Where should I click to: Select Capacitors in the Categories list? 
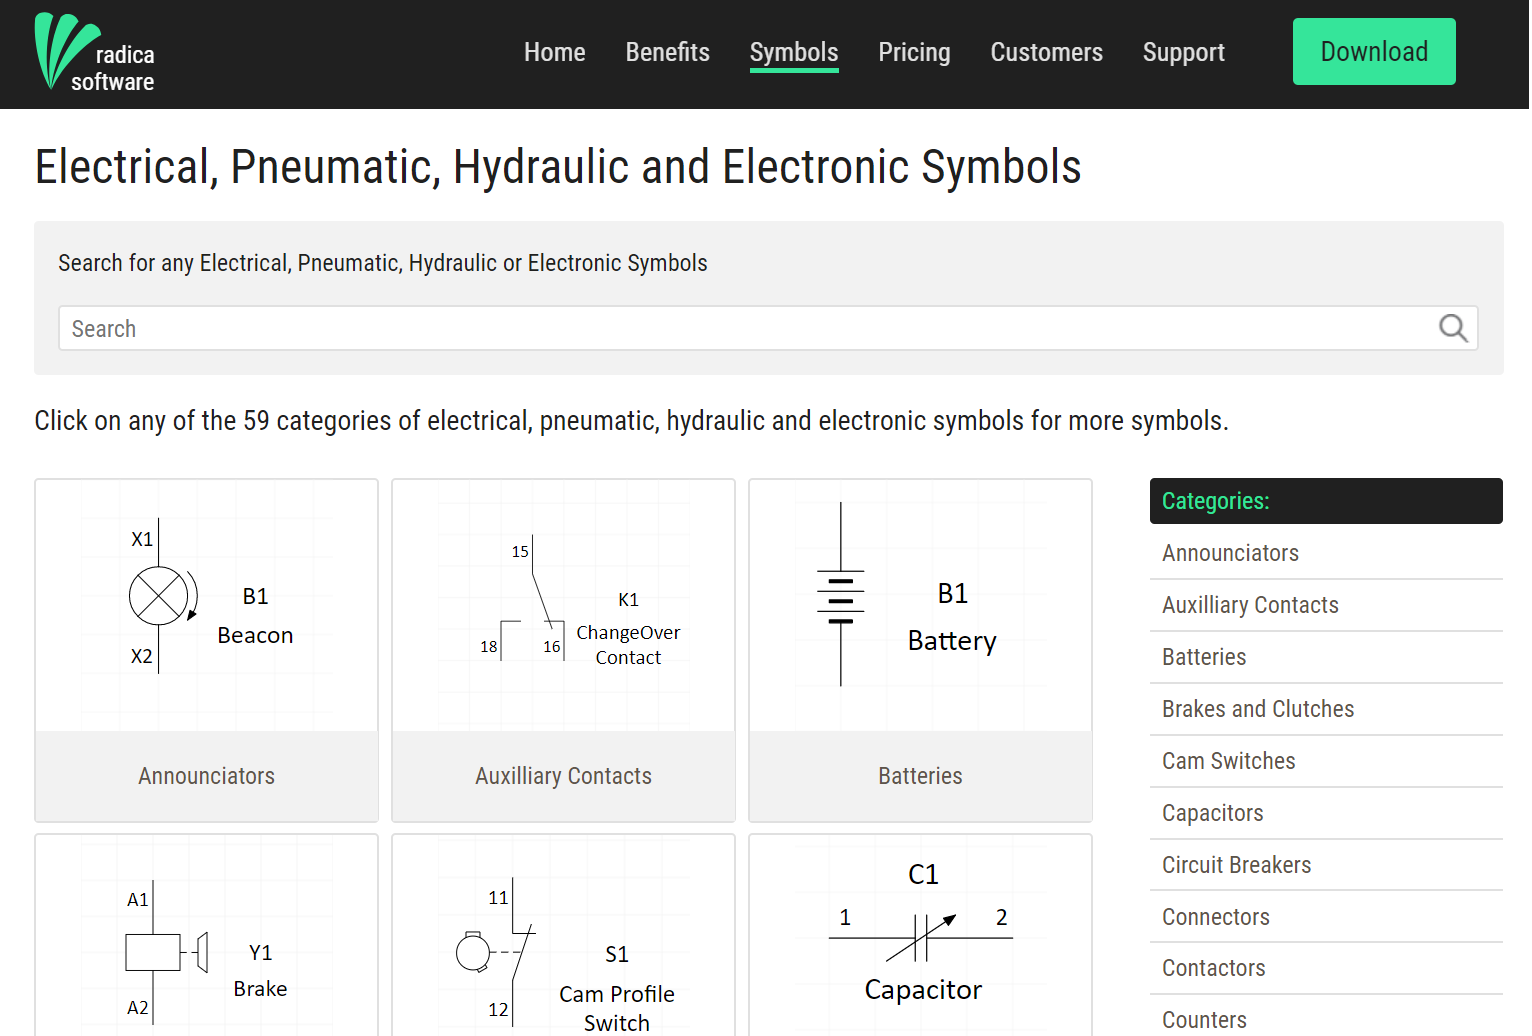click(x=1326, y=813)
